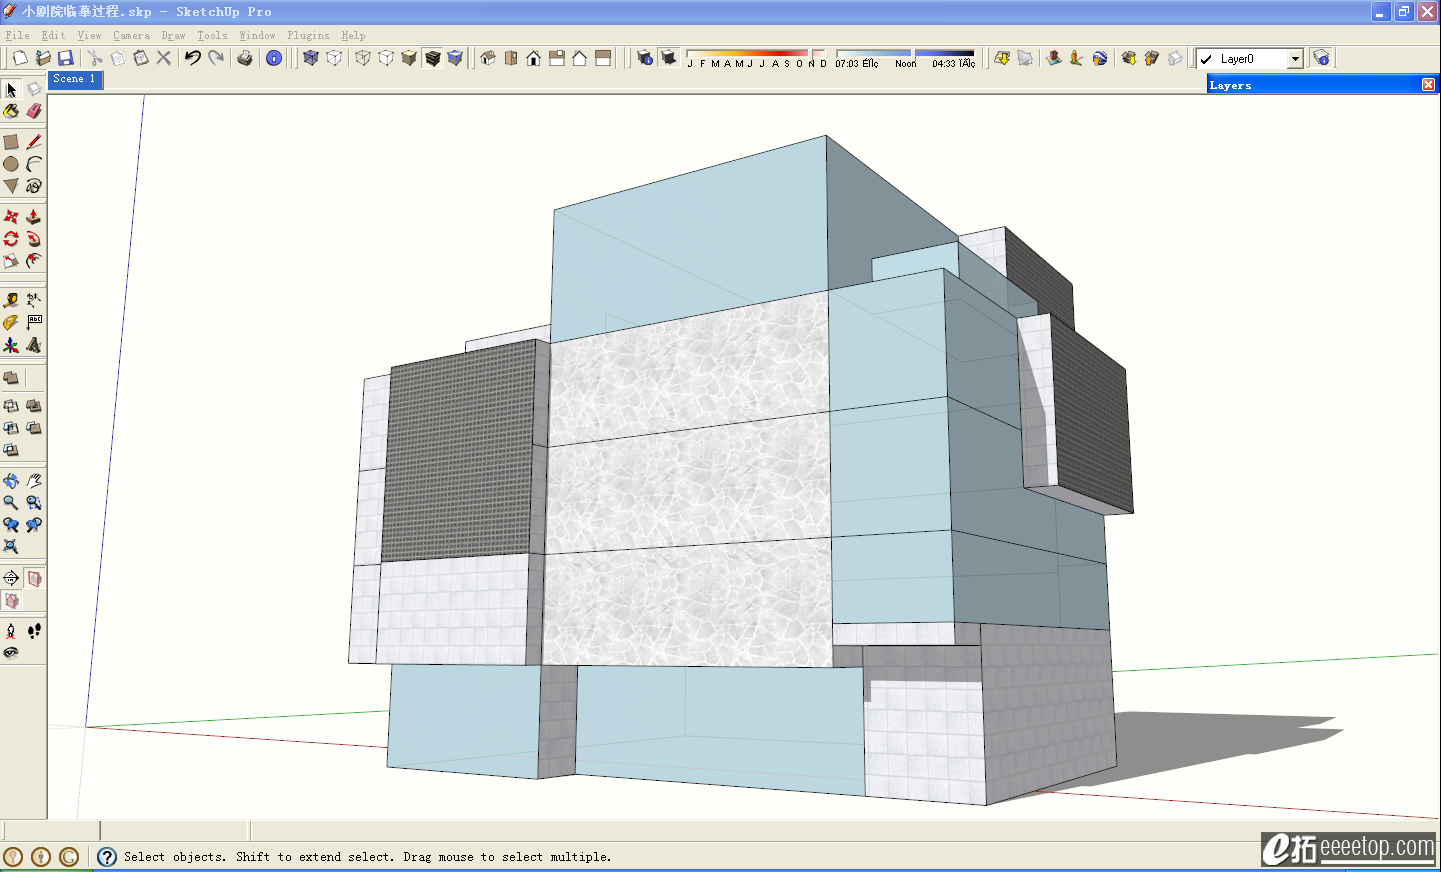Select the Tape Measure tool

11,300
